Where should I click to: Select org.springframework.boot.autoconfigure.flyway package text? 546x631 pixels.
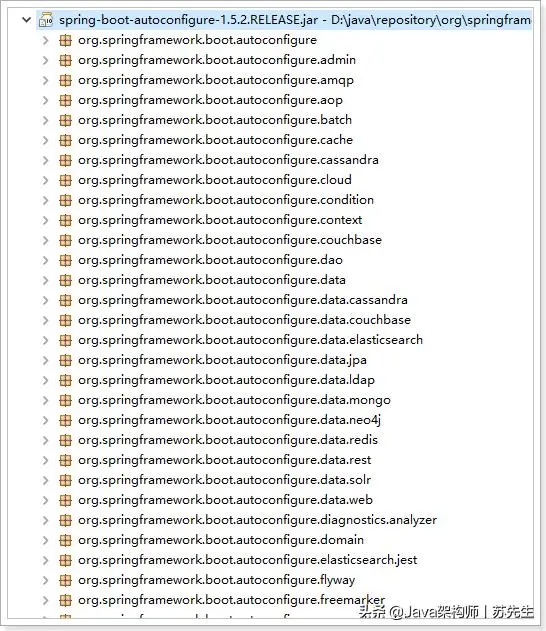(216, 580)
